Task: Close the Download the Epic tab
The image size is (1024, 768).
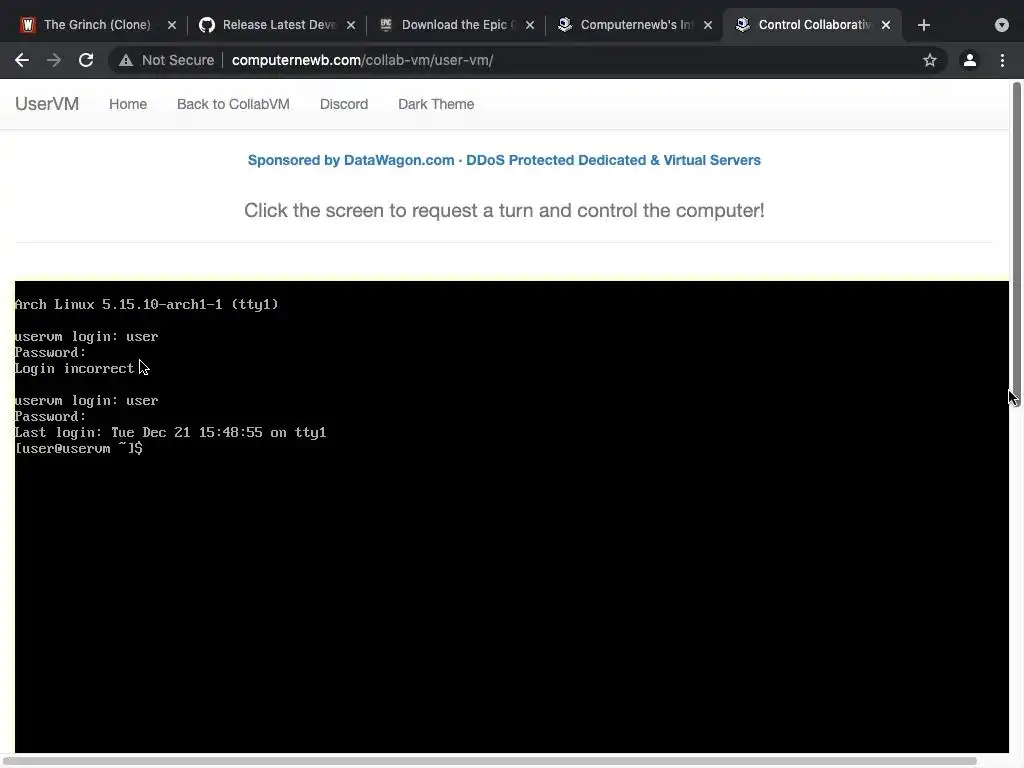Action: 530,25
